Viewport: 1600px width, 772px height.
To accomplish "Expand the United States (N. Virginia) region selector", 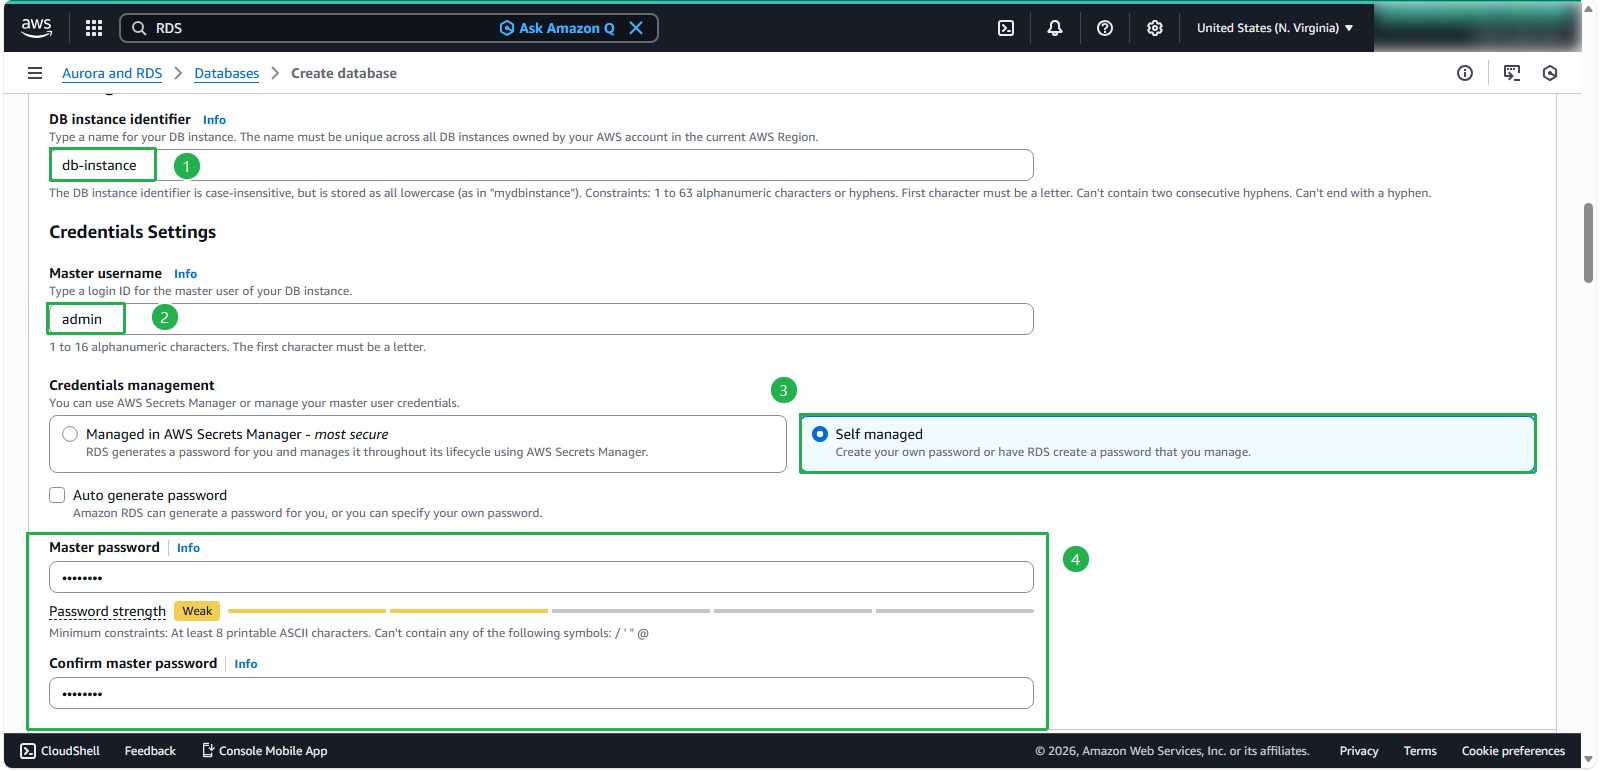I will 1275,28.
